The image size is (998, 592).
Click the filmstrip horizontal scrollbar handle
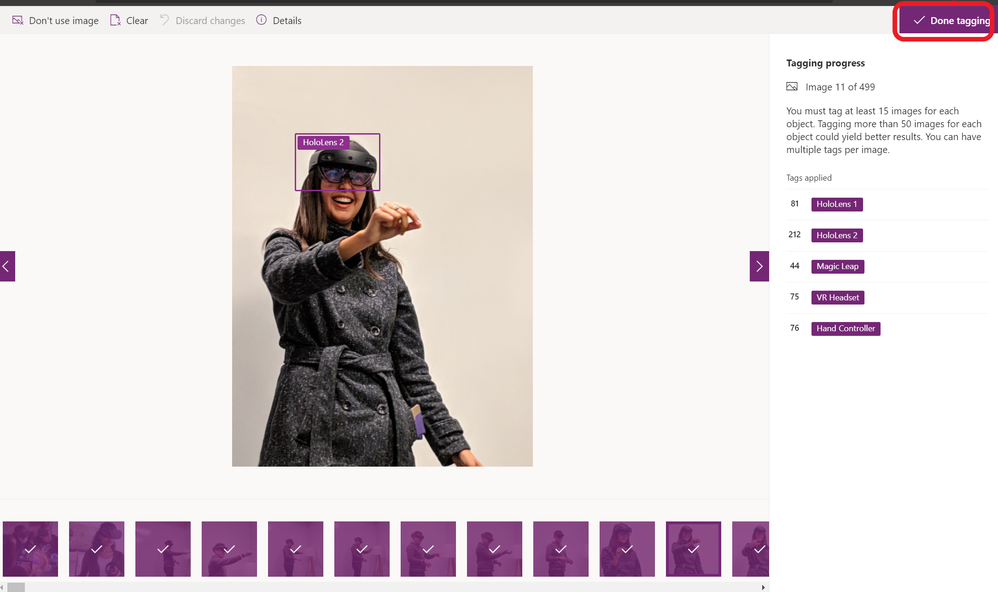[x=16, y=587]
